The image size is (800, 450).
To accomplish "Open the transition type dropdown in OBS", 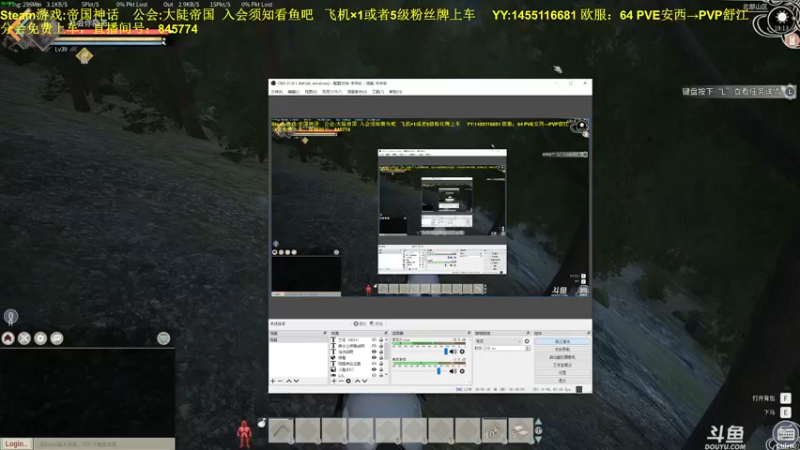I will point(498,341).
